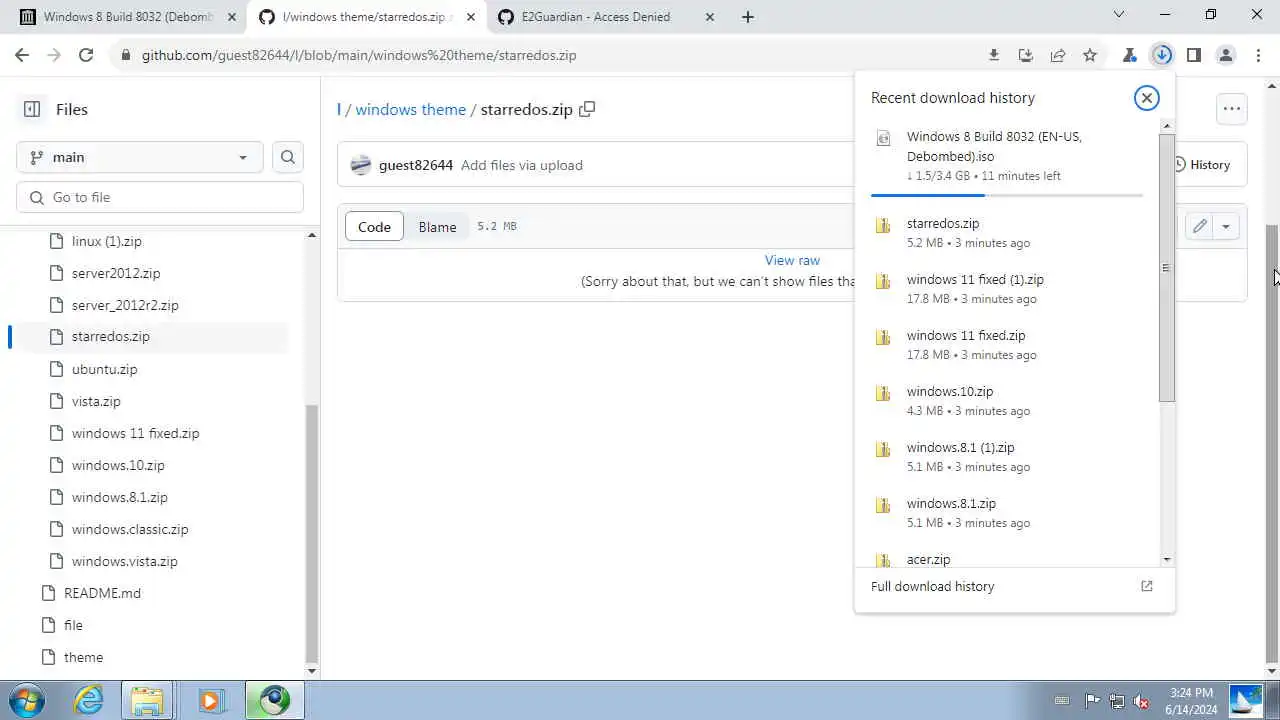Open the Chrome three-dot menu
The width and height of the screenshot is (1280, 720).
tap(1258, 55)
